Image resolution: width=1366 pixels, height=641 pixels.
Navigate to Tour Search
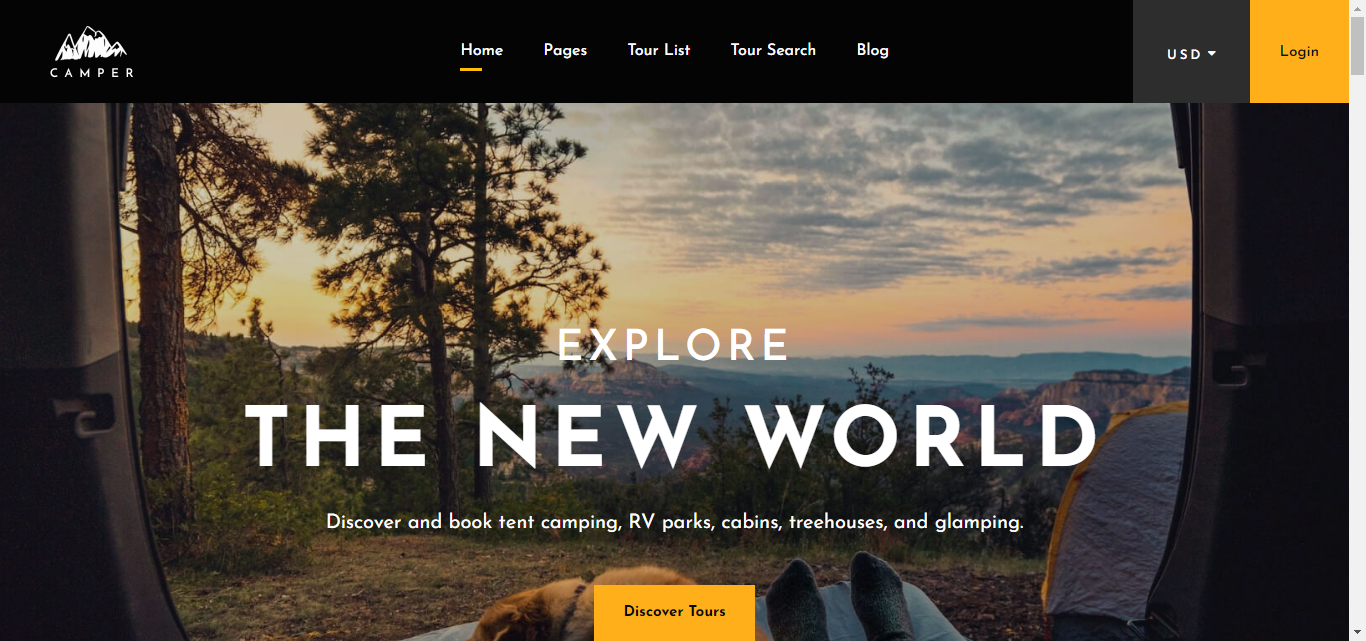[x=773, y=50]
